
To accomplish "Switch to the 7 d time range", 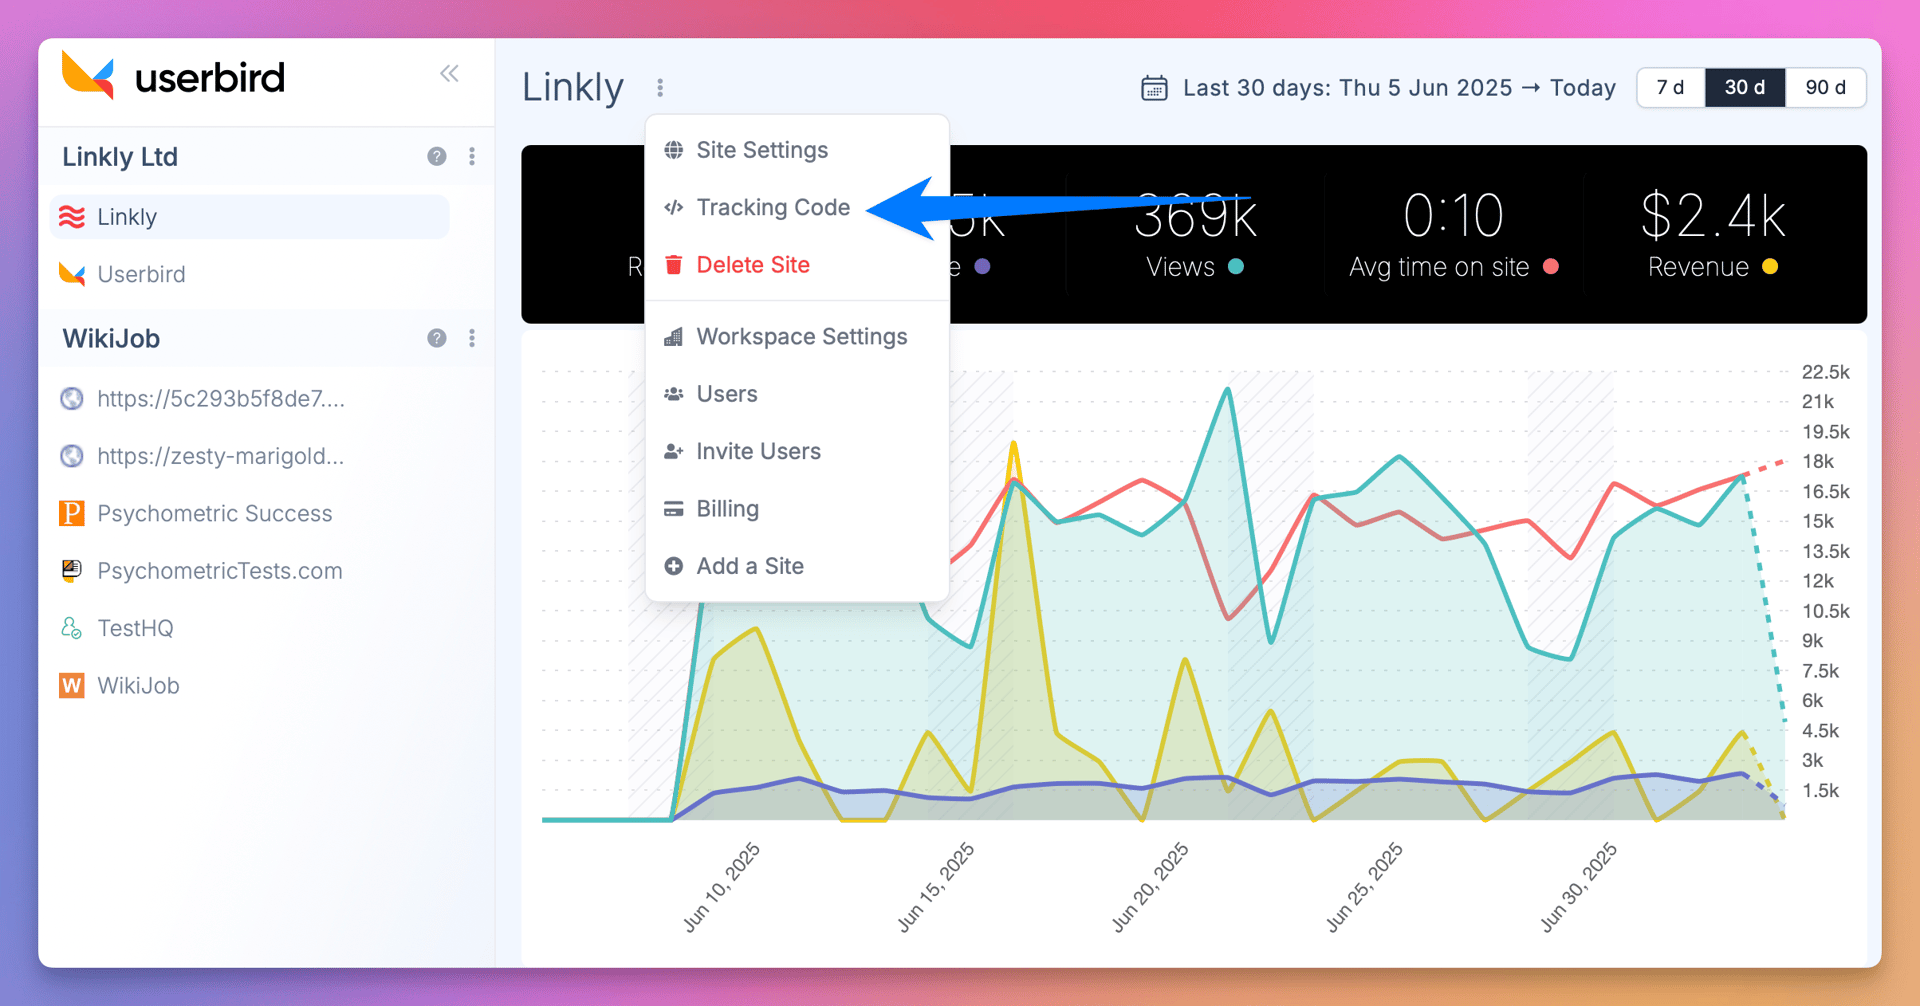I will [1669, 88].
